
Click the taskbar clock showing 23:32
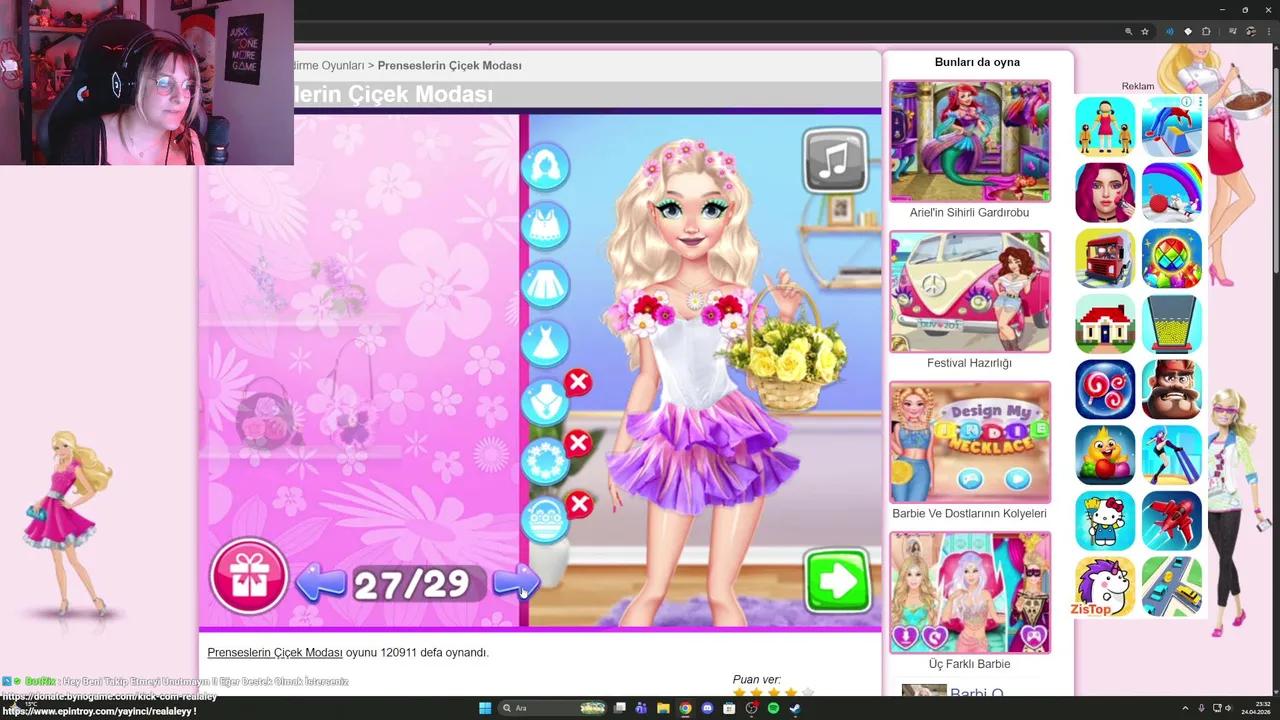click(x=1256, y=708)
